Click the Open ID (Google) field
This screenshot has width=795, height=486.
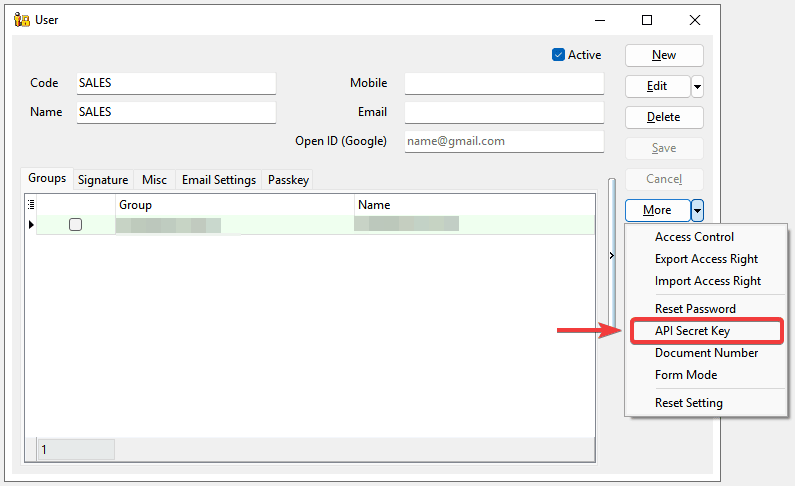(504, 141)
